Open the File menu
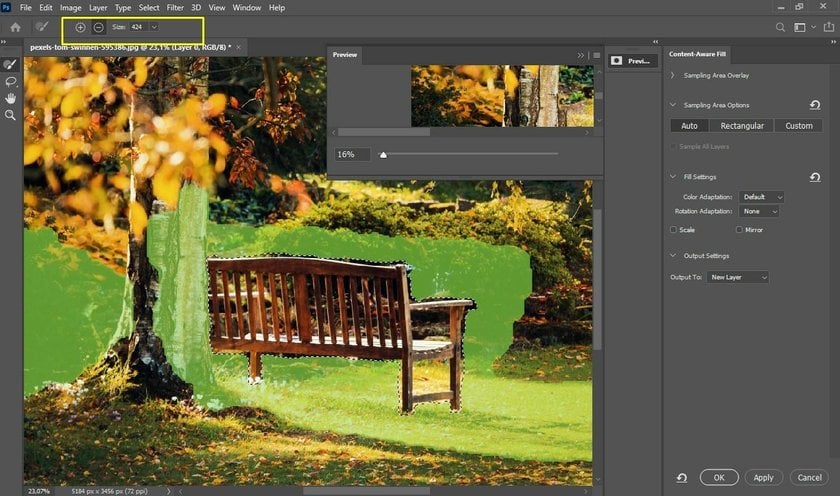Screen dimensions: 840x496 point(26,7)
